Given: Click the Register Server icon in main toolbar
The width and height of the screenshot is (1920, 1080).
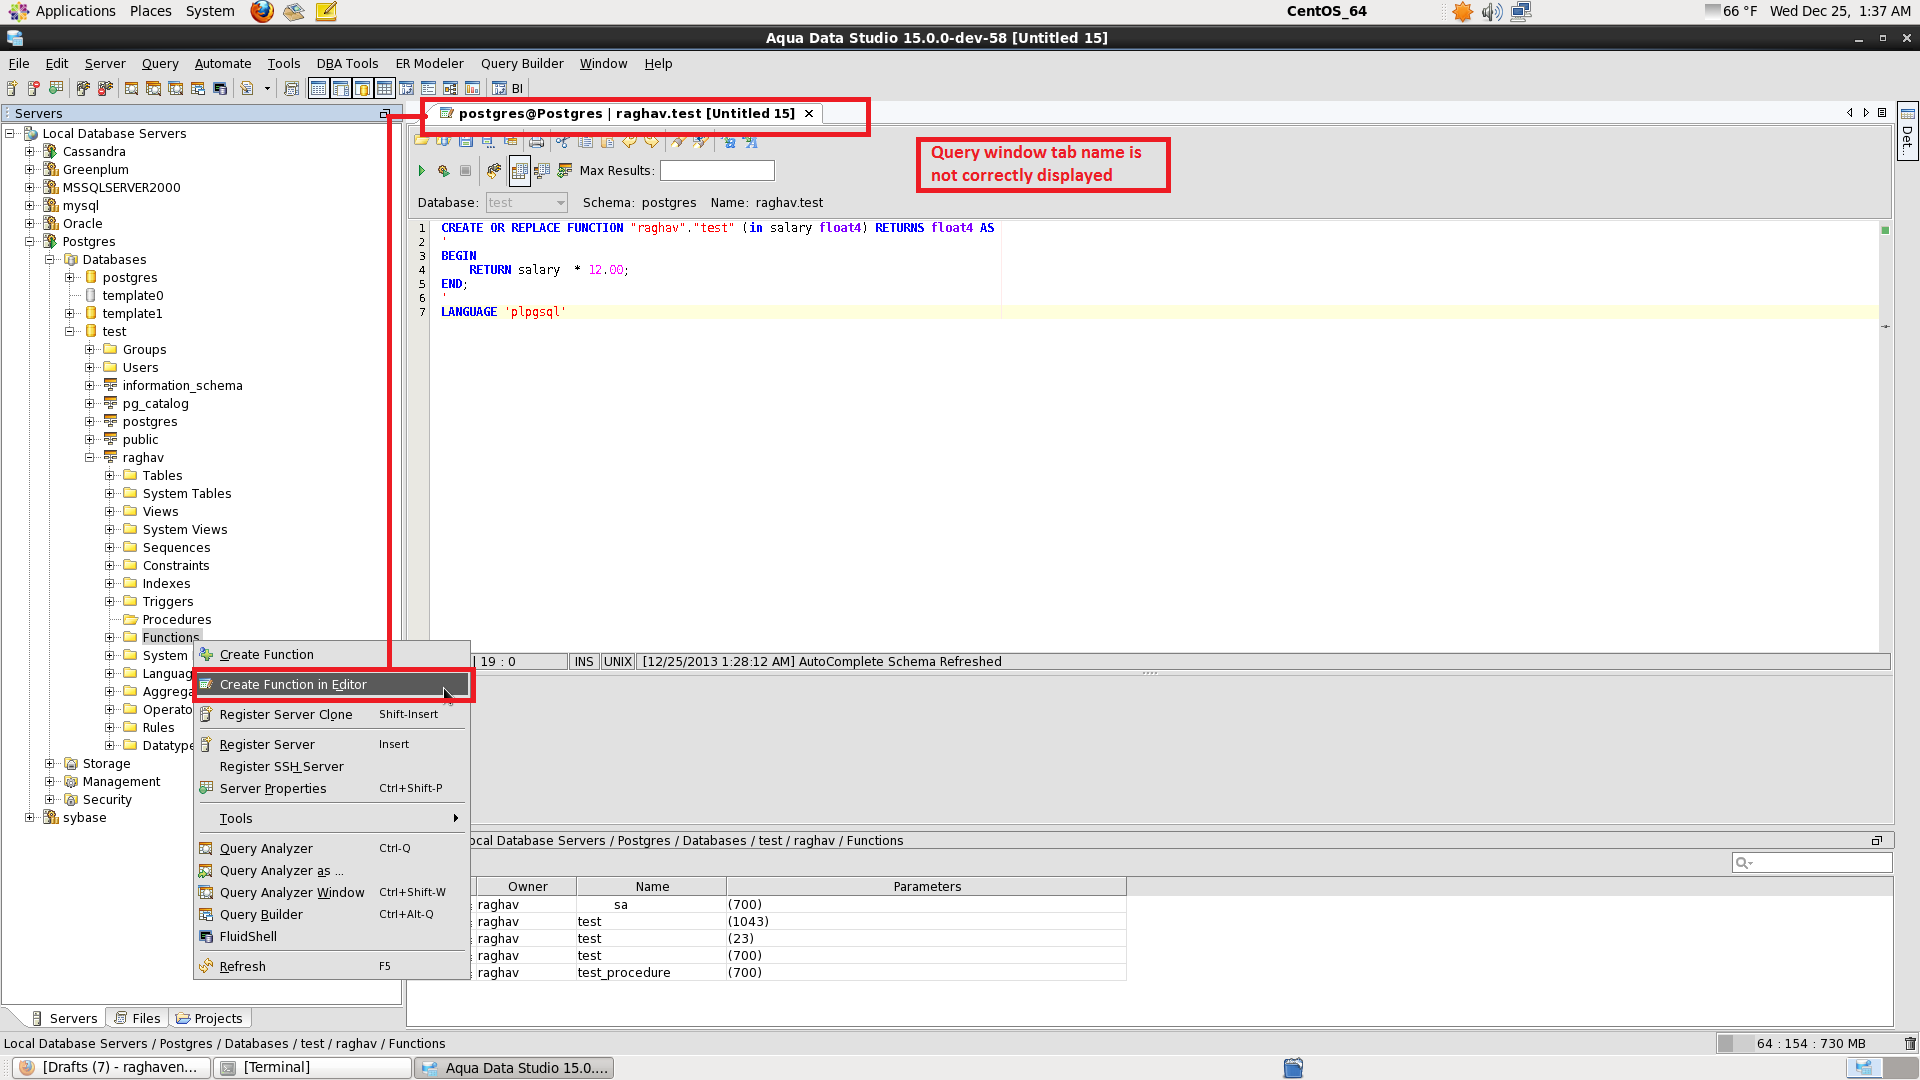Looking at the screenshot, I should pyautogui.click(x=12, y=89).
